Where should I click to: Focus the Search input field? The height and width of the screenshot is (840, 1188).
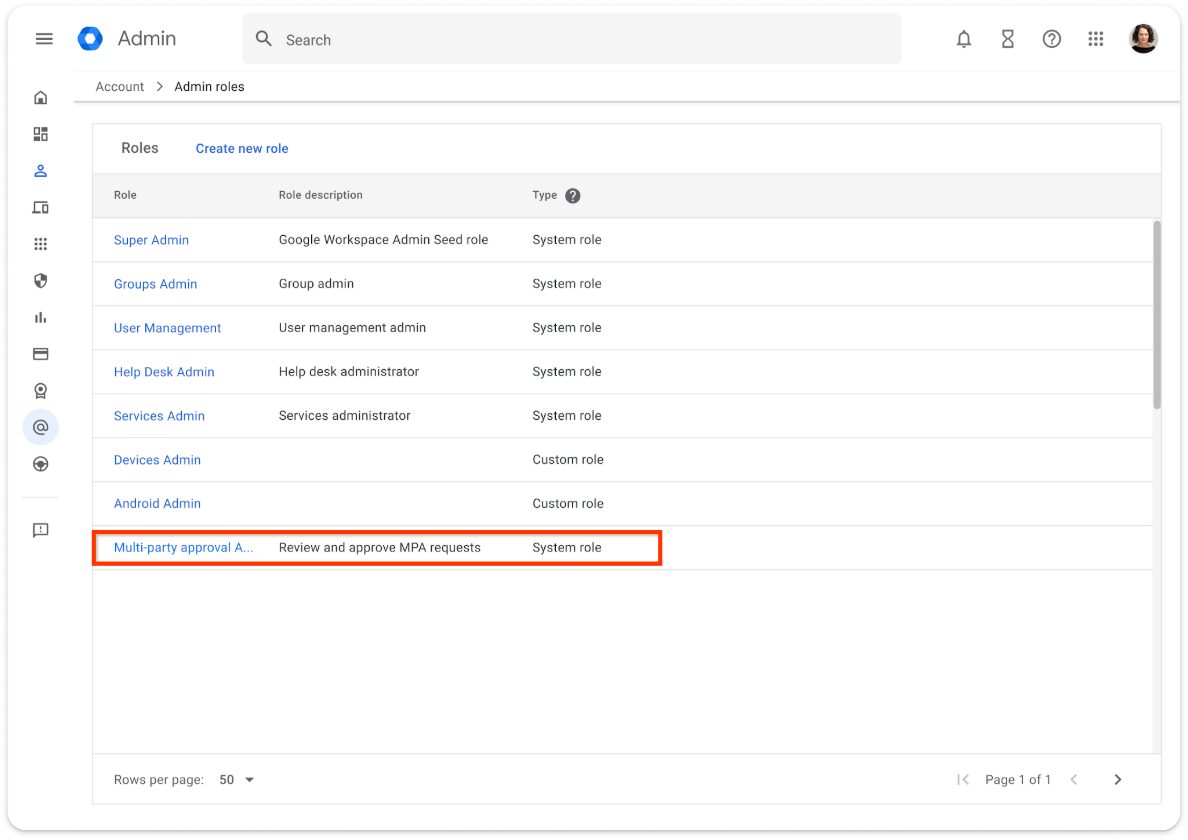[572, 39]
